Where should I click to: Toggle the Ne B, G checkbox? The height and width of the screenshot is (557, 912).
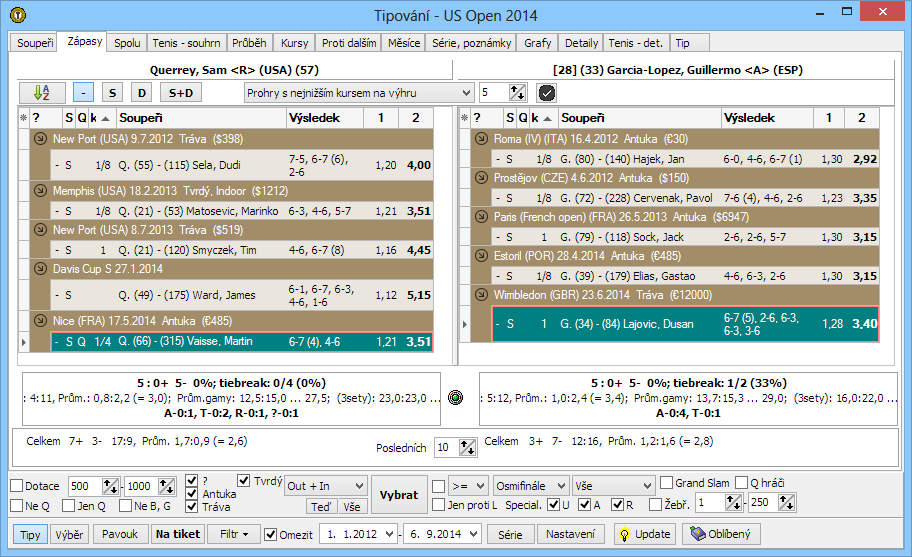click(x=125, y=506)
